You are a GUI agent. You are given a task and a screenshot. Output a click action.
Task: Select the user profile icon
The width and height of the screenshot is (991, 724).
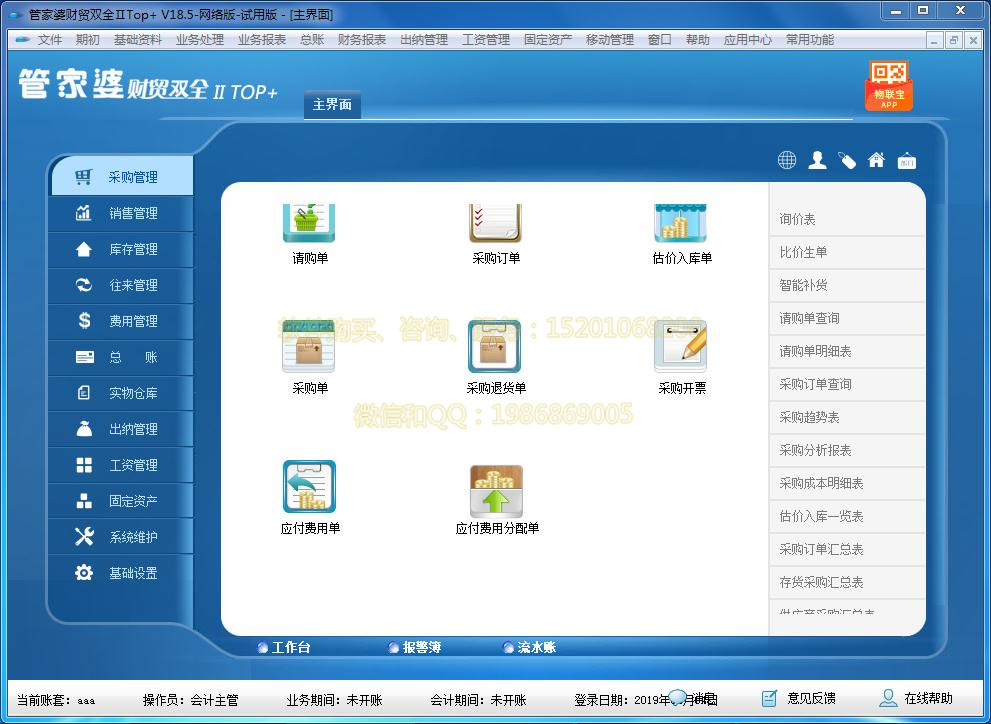[817, 159]
